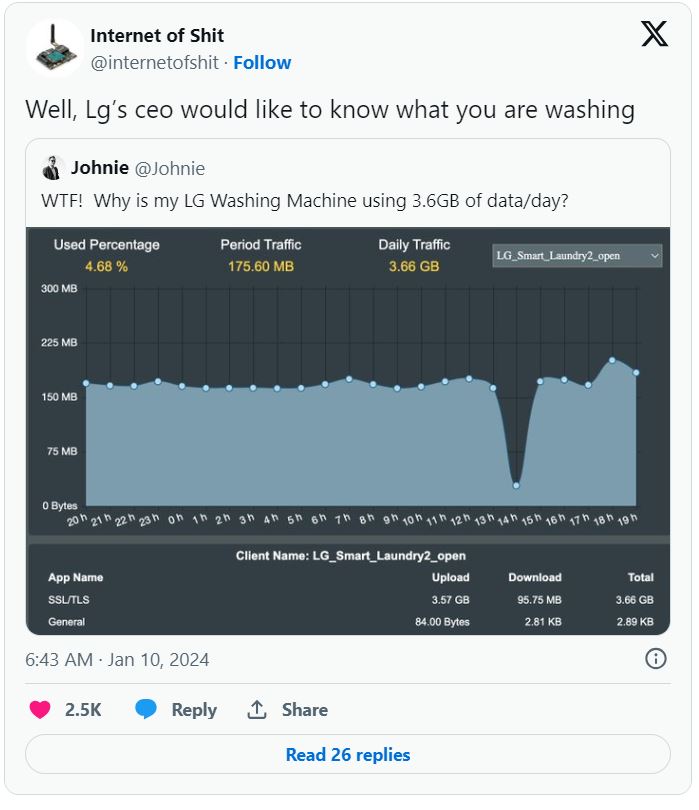
Task: Click the dropdown chevron on the client selector
Action: point(654,256)
